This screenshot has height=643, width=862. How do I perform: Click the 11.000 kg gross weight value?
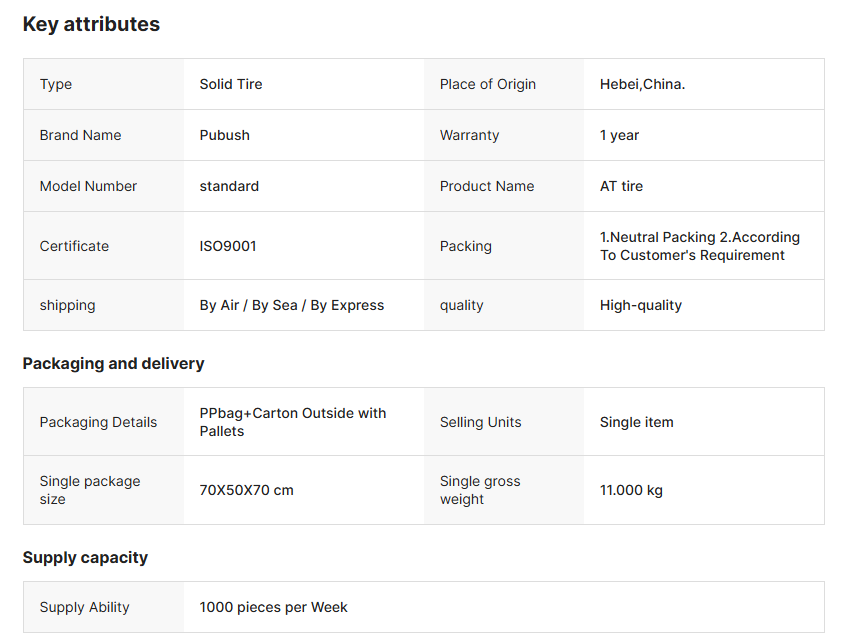tap(631, 490)
